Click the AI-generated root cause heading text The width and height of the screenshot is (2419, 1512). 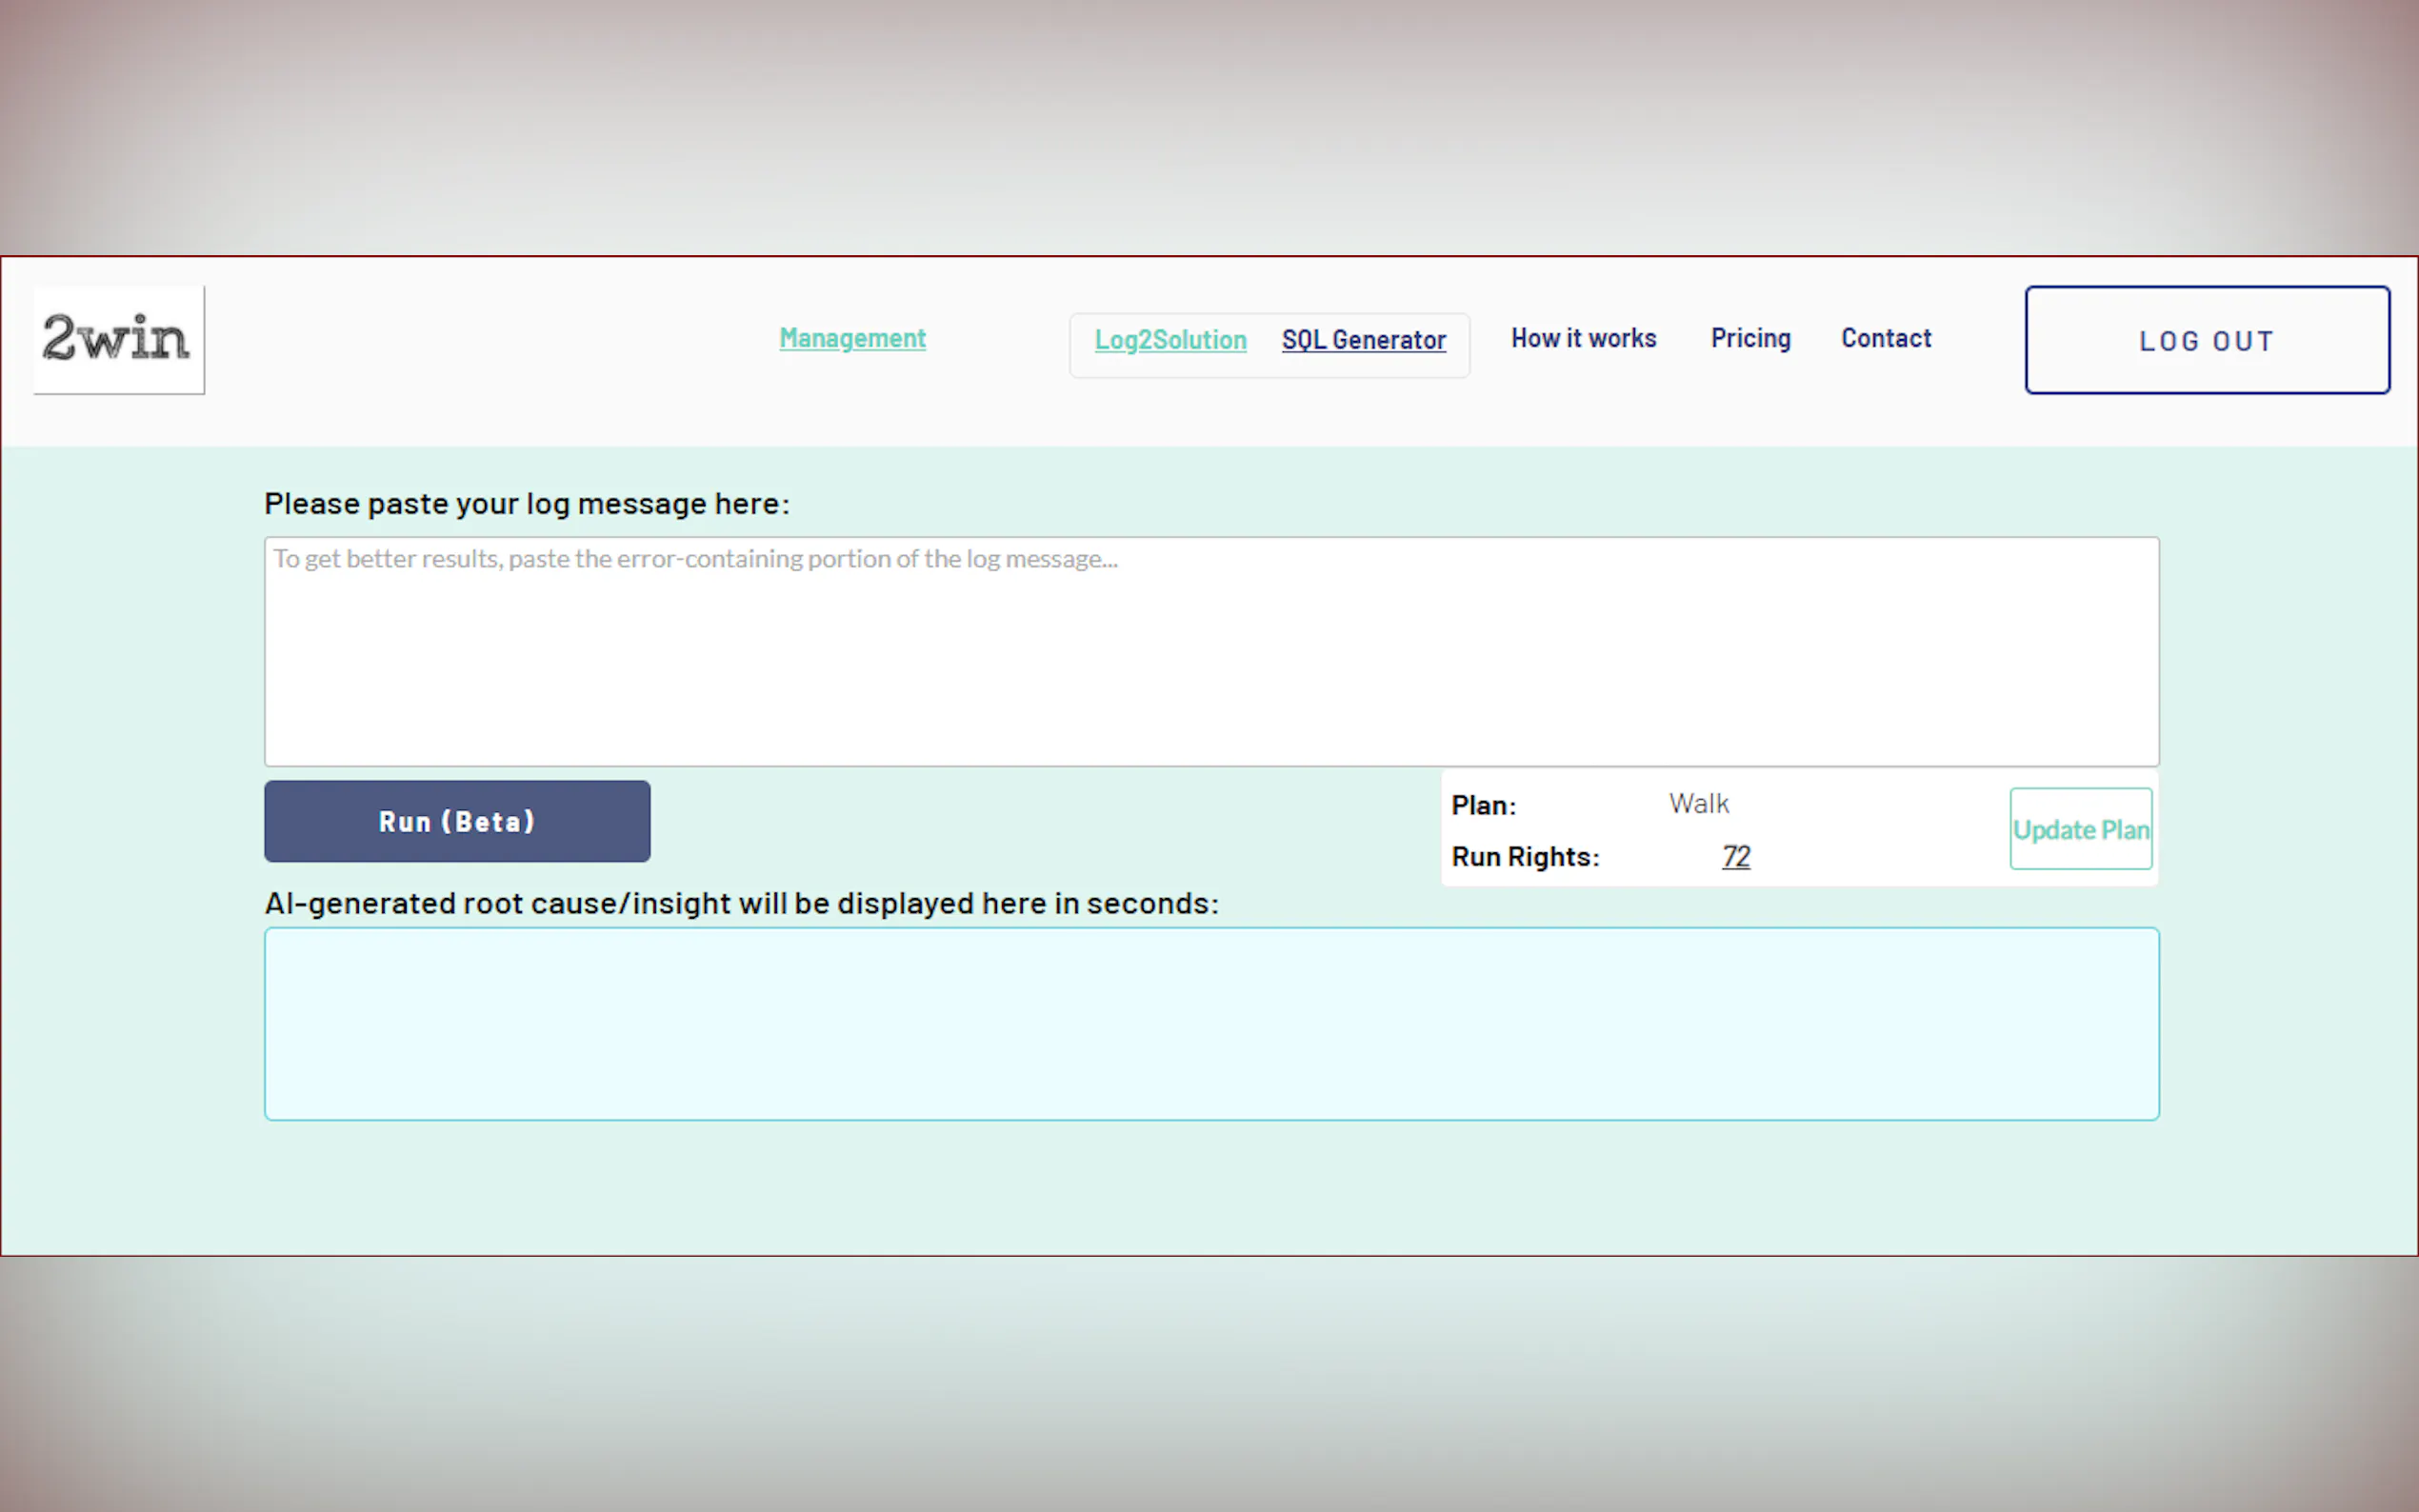[x=741, y=903]
